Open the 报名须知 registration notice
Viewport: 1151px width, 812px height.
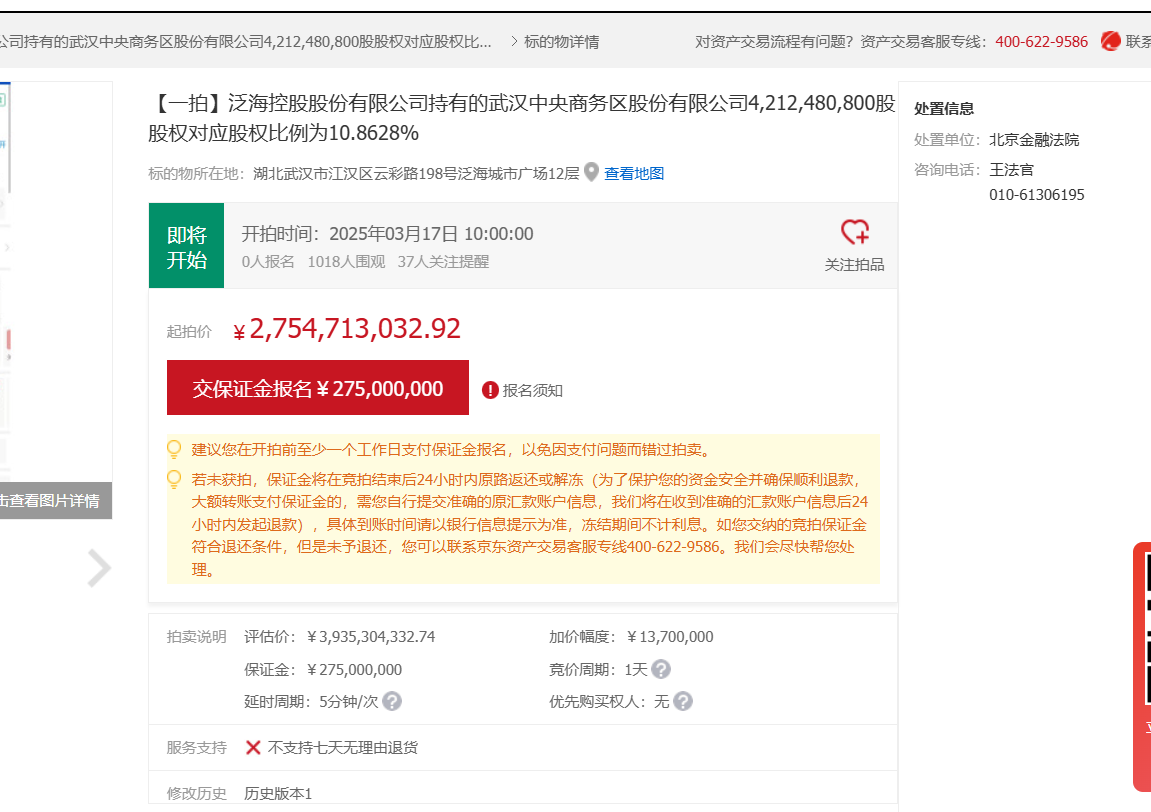click(x=532, y=391)
